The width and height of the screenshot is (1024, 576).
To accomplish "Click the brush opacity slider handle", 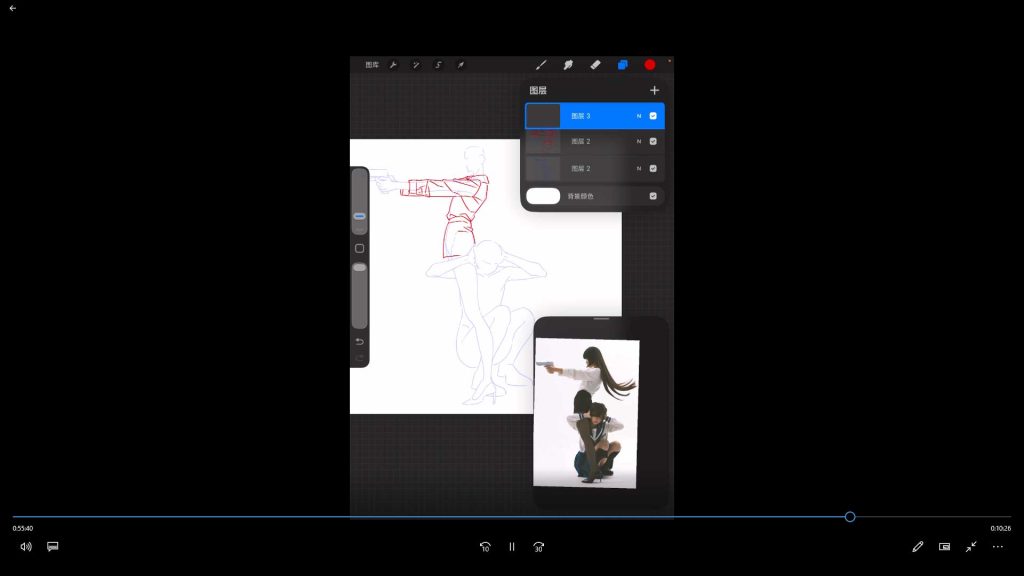I will tap(359, 268).
